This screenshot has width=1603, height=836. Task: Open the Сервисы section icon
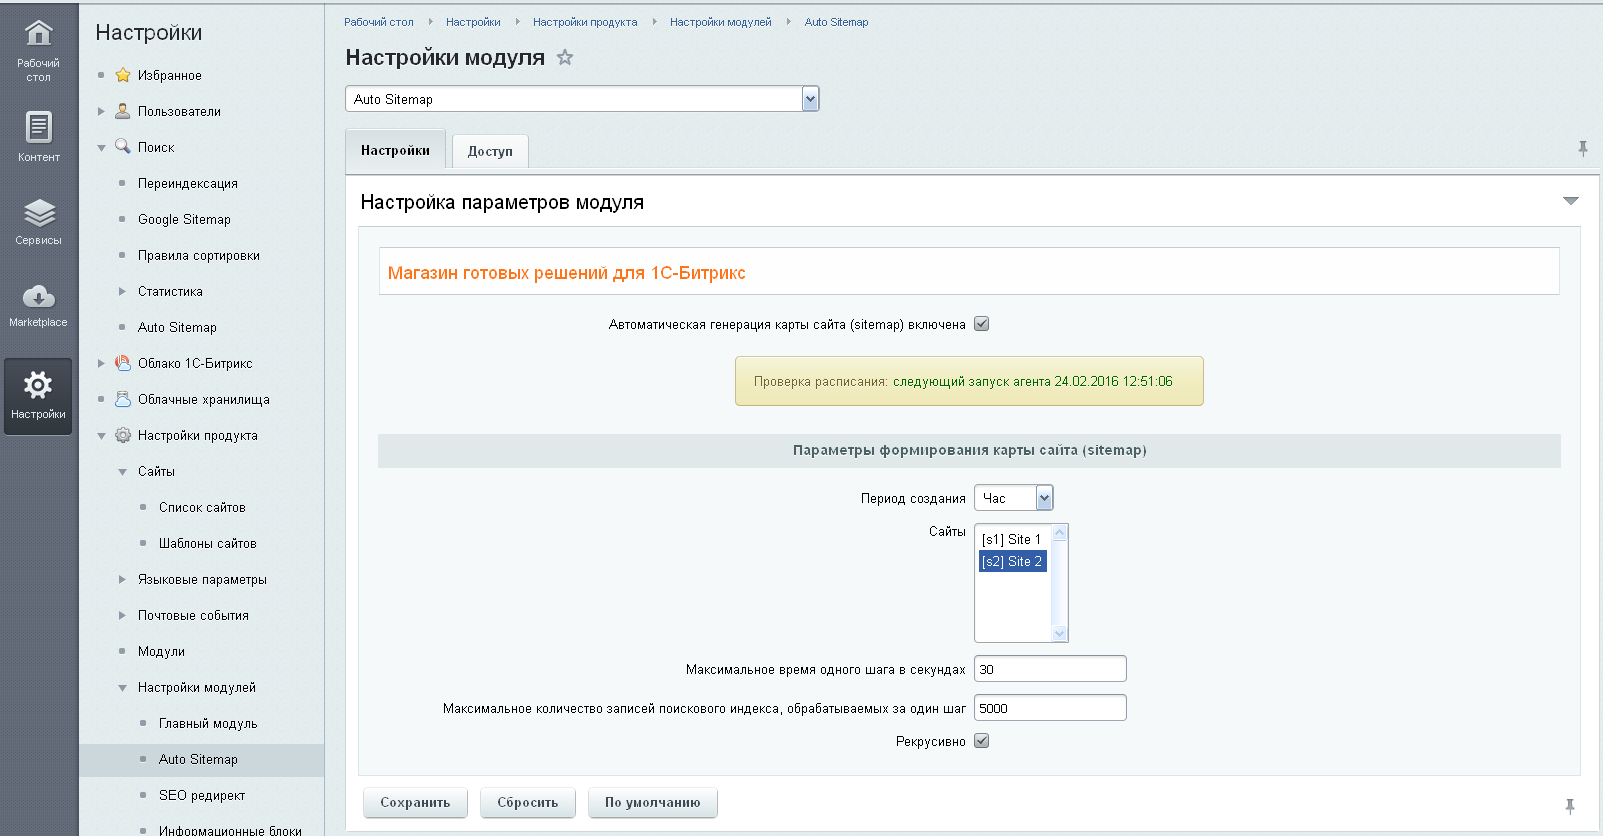(x=38, y=213)
